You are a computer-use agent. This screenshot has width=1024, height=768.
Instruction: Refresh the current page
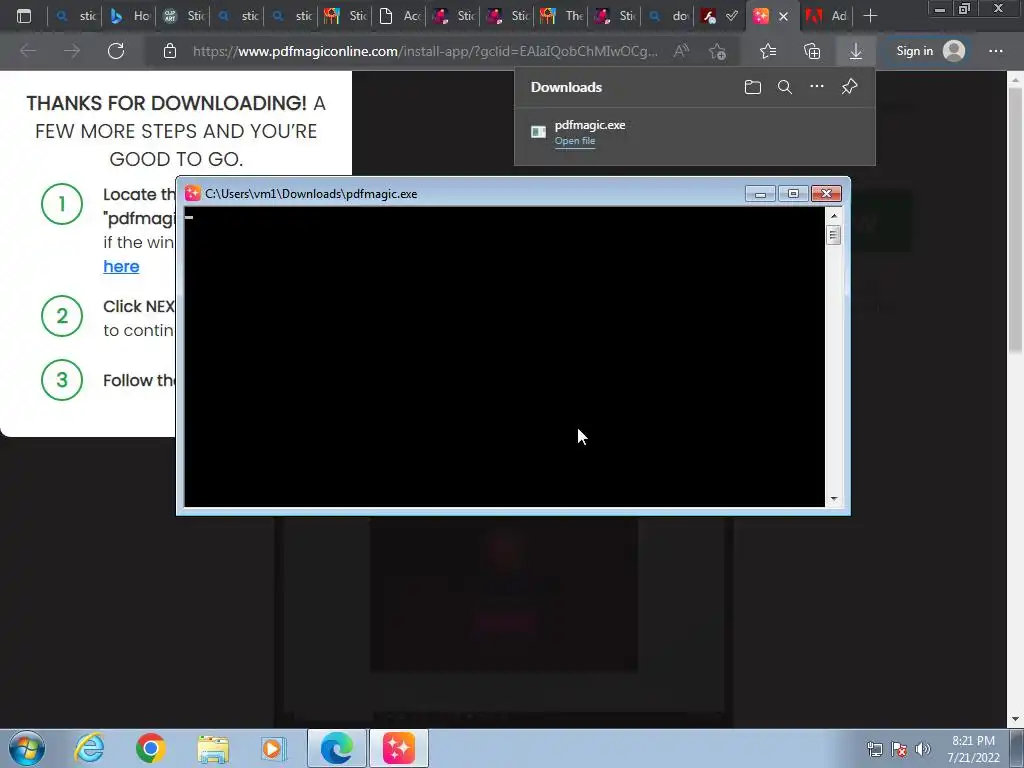coord(116,51)
